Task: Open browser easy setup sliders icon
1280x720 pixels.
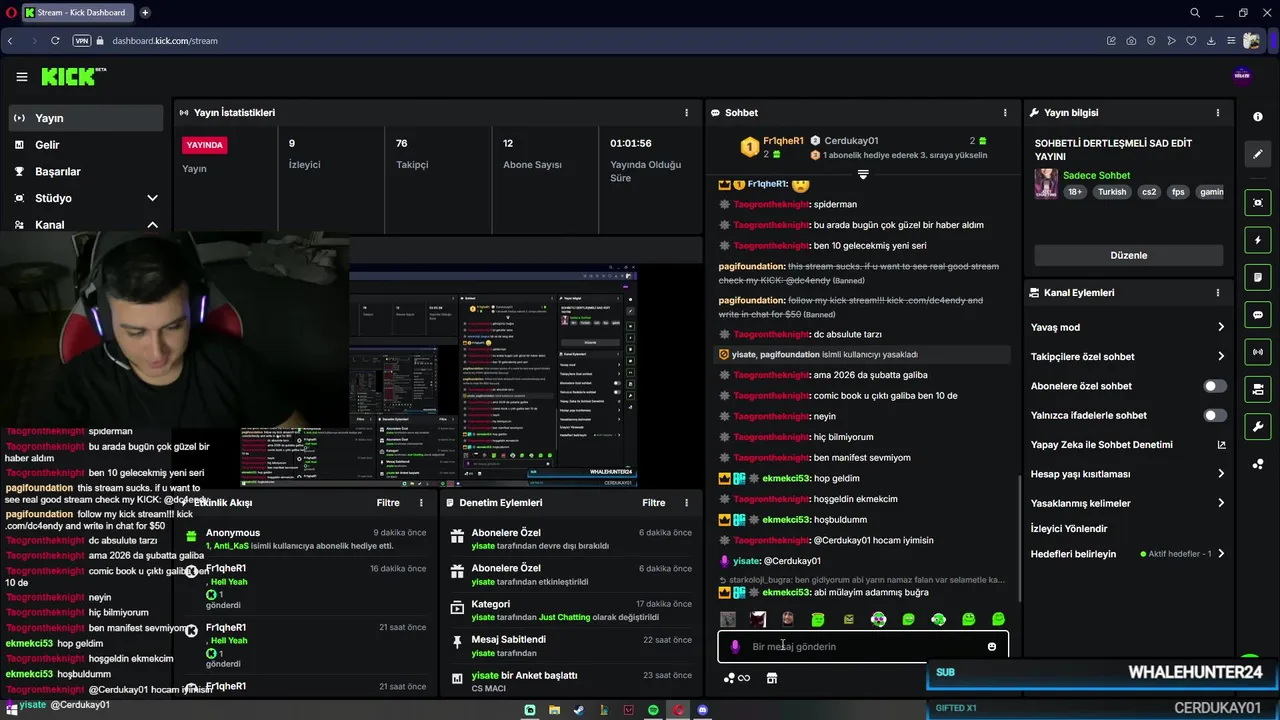Action: [1231, 41]
